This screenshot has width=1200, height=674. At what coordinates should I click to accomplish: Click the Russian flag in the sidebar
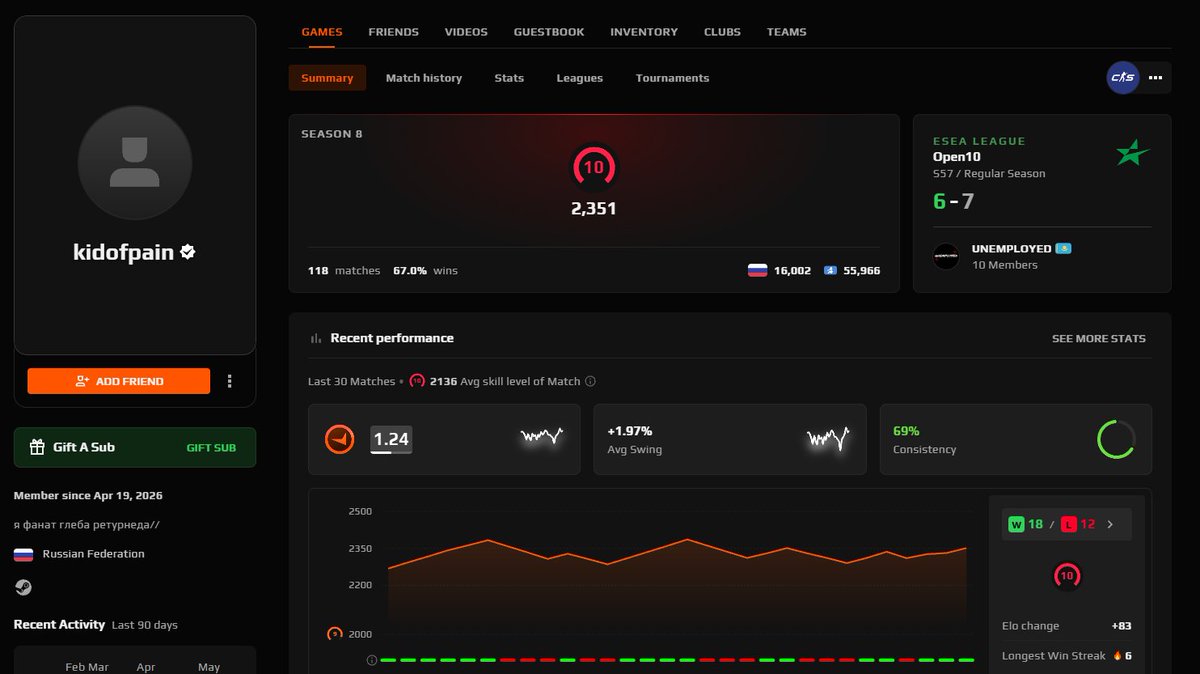click(x=24, y=554)
